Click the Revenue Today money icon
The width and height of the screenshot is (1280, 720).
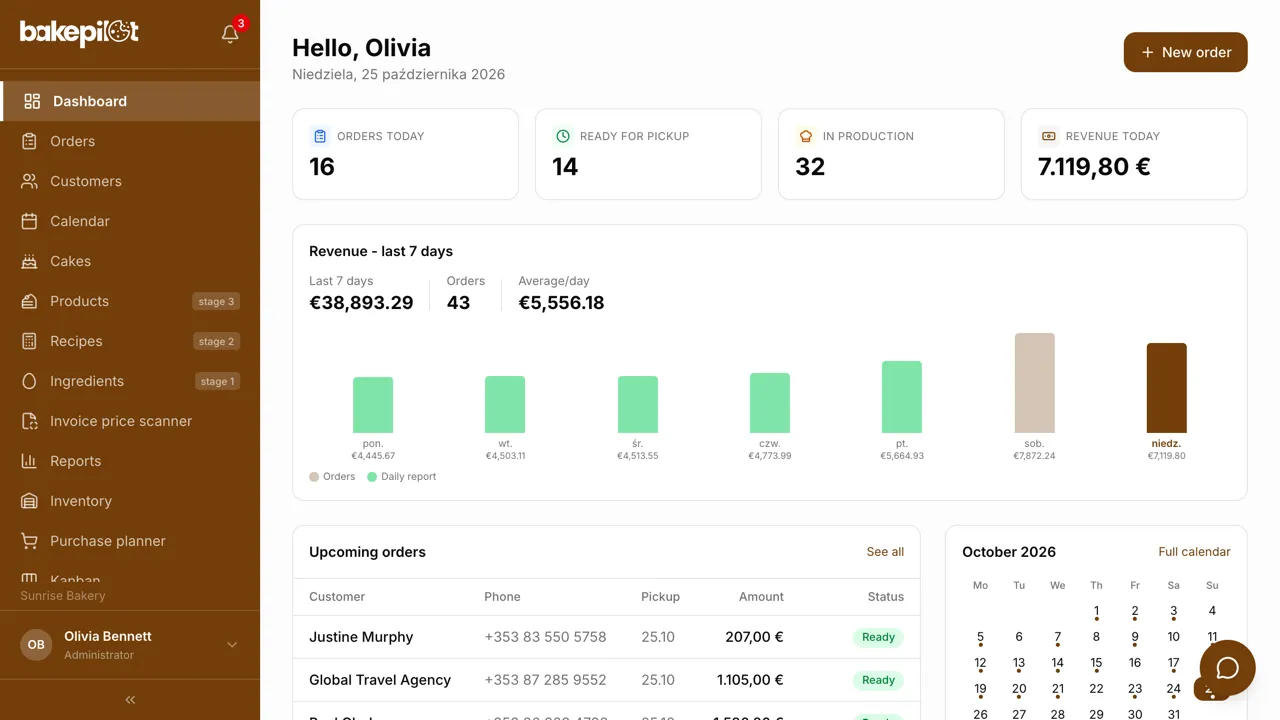(1049, 136)
